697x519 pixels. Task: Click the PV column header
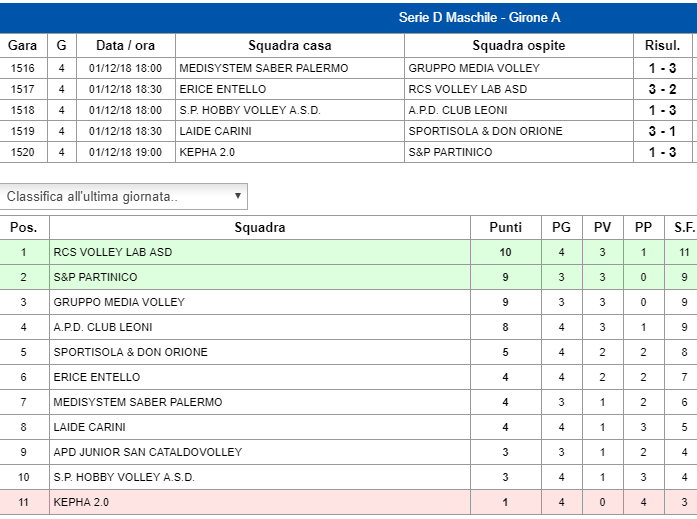tap(603, 228)
